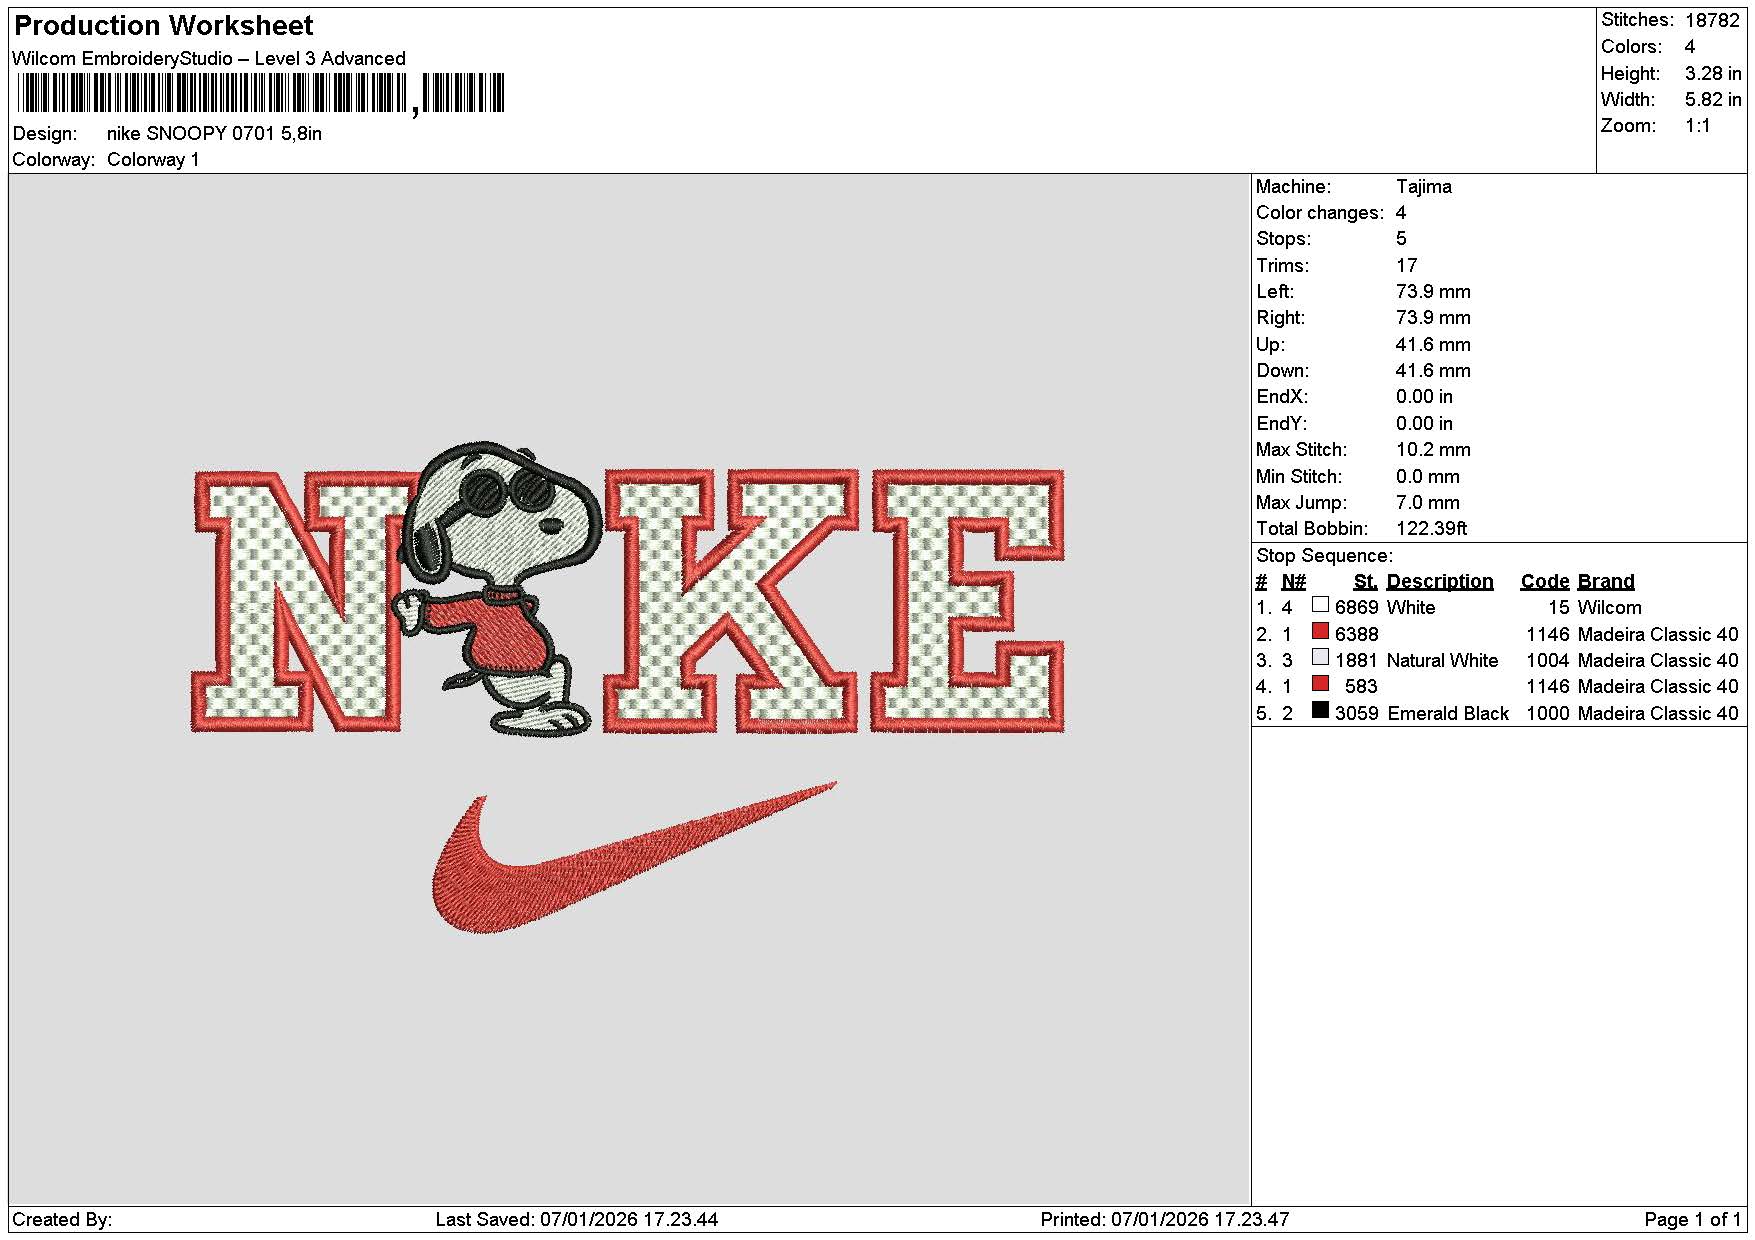Click the Stitches value "18782"
1755x1240 pixels.
coord(1712,20)
